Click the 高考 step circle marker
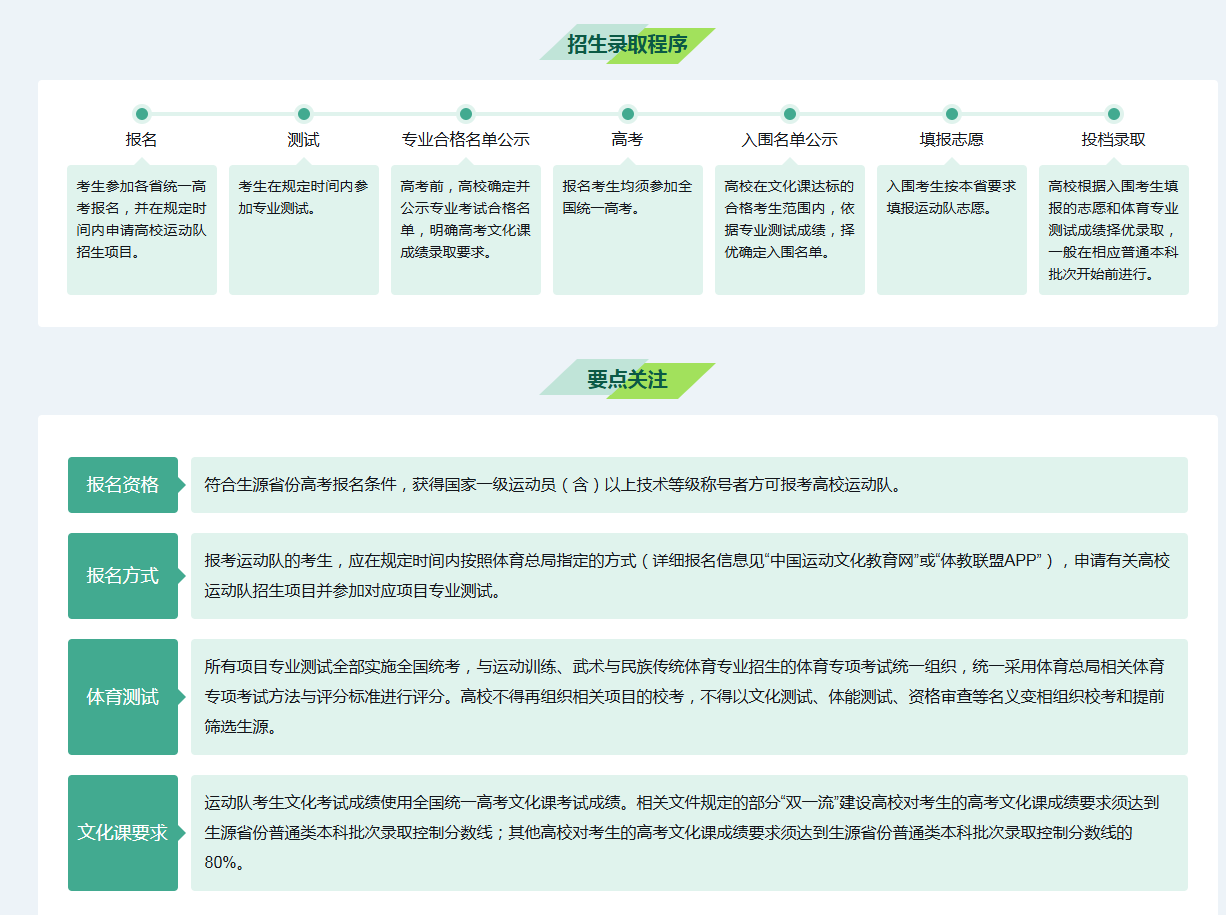The height and width of the screenshot is (915, 1226). (x=628, y=114)
